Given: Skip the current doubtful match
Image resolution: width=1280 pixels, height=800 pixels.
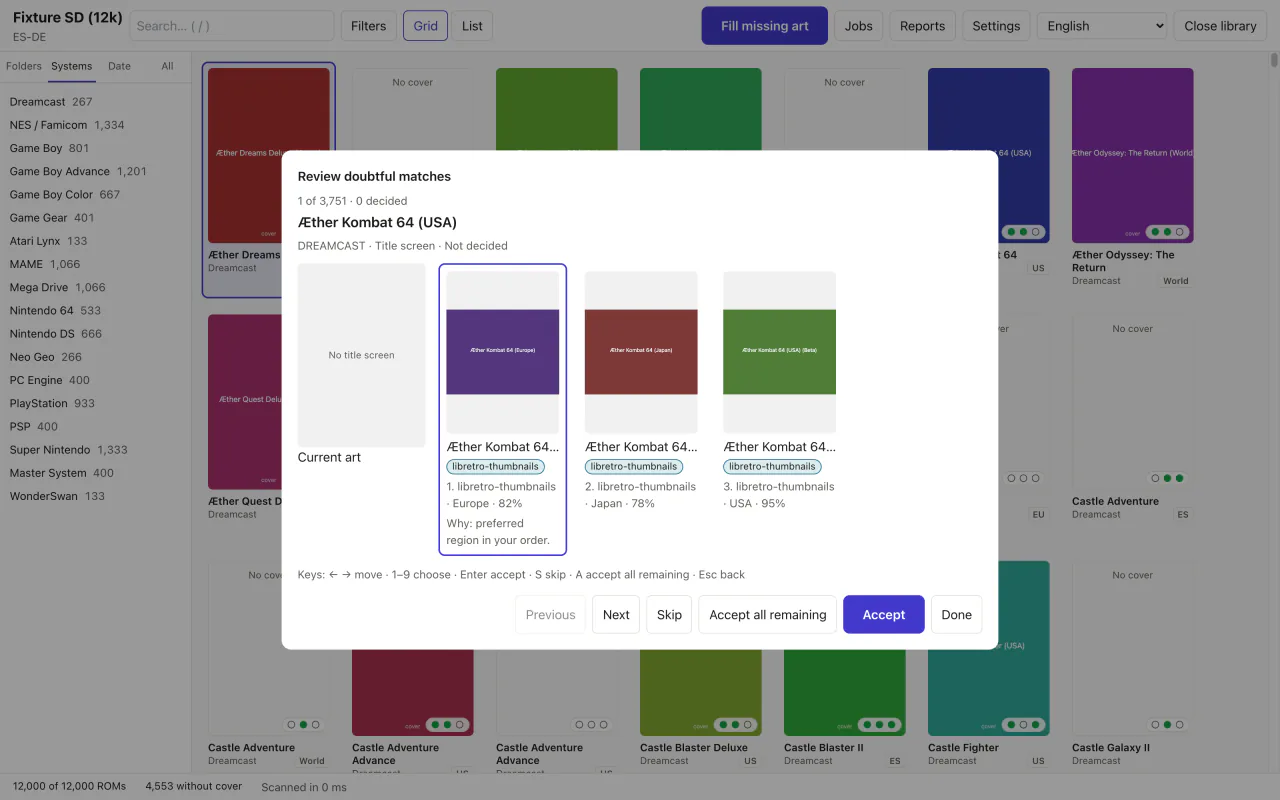Looking at the screenshot, I should coord(669,614).
